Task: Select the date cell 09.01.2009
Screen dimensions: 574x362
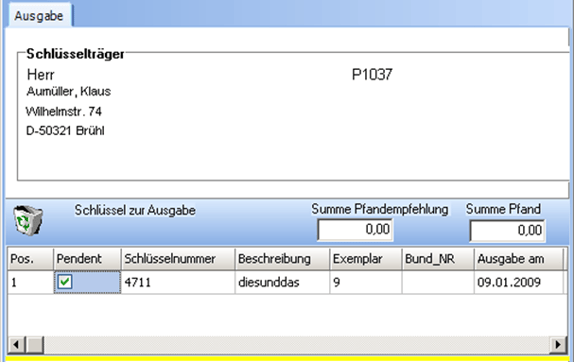Action: point(519,282)
